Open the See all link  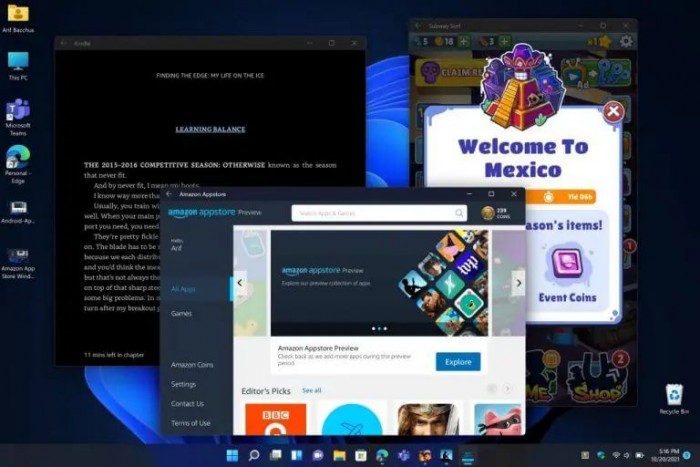coord(312,390)
